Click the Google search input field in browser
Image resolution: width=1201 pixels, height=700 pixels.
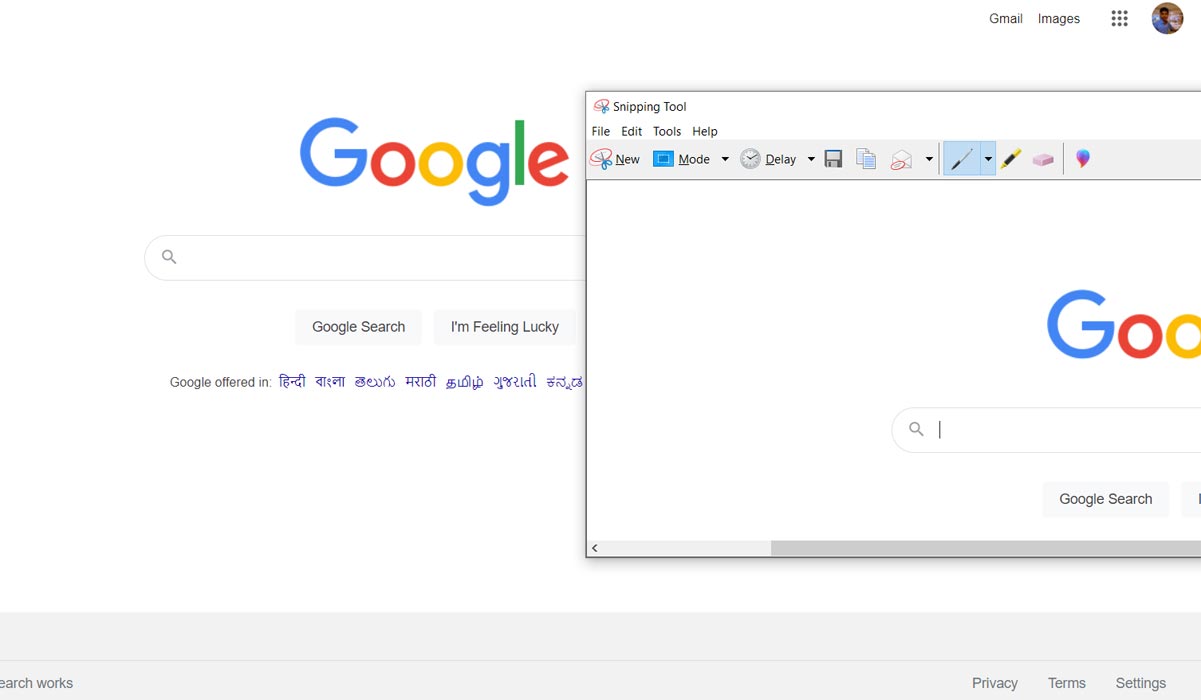coord(365,258)
